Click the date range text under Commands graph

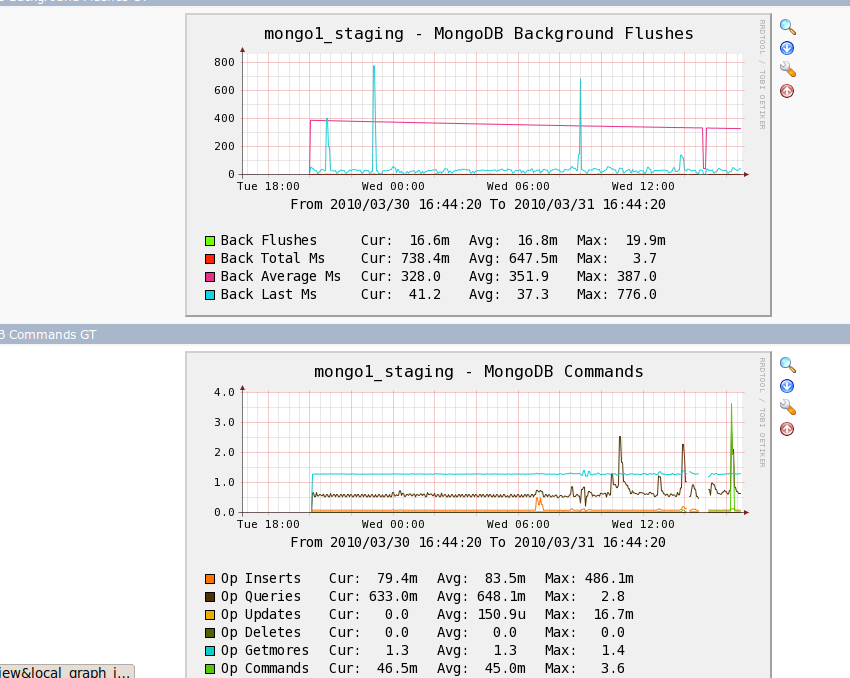pos(478,543)
